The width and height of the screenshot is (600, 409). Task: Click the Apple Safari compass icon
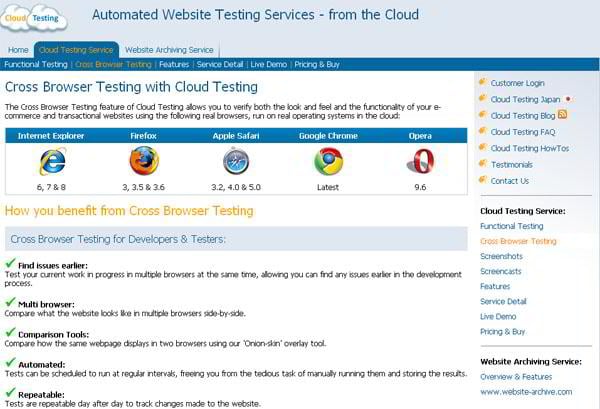click(236, 161)
